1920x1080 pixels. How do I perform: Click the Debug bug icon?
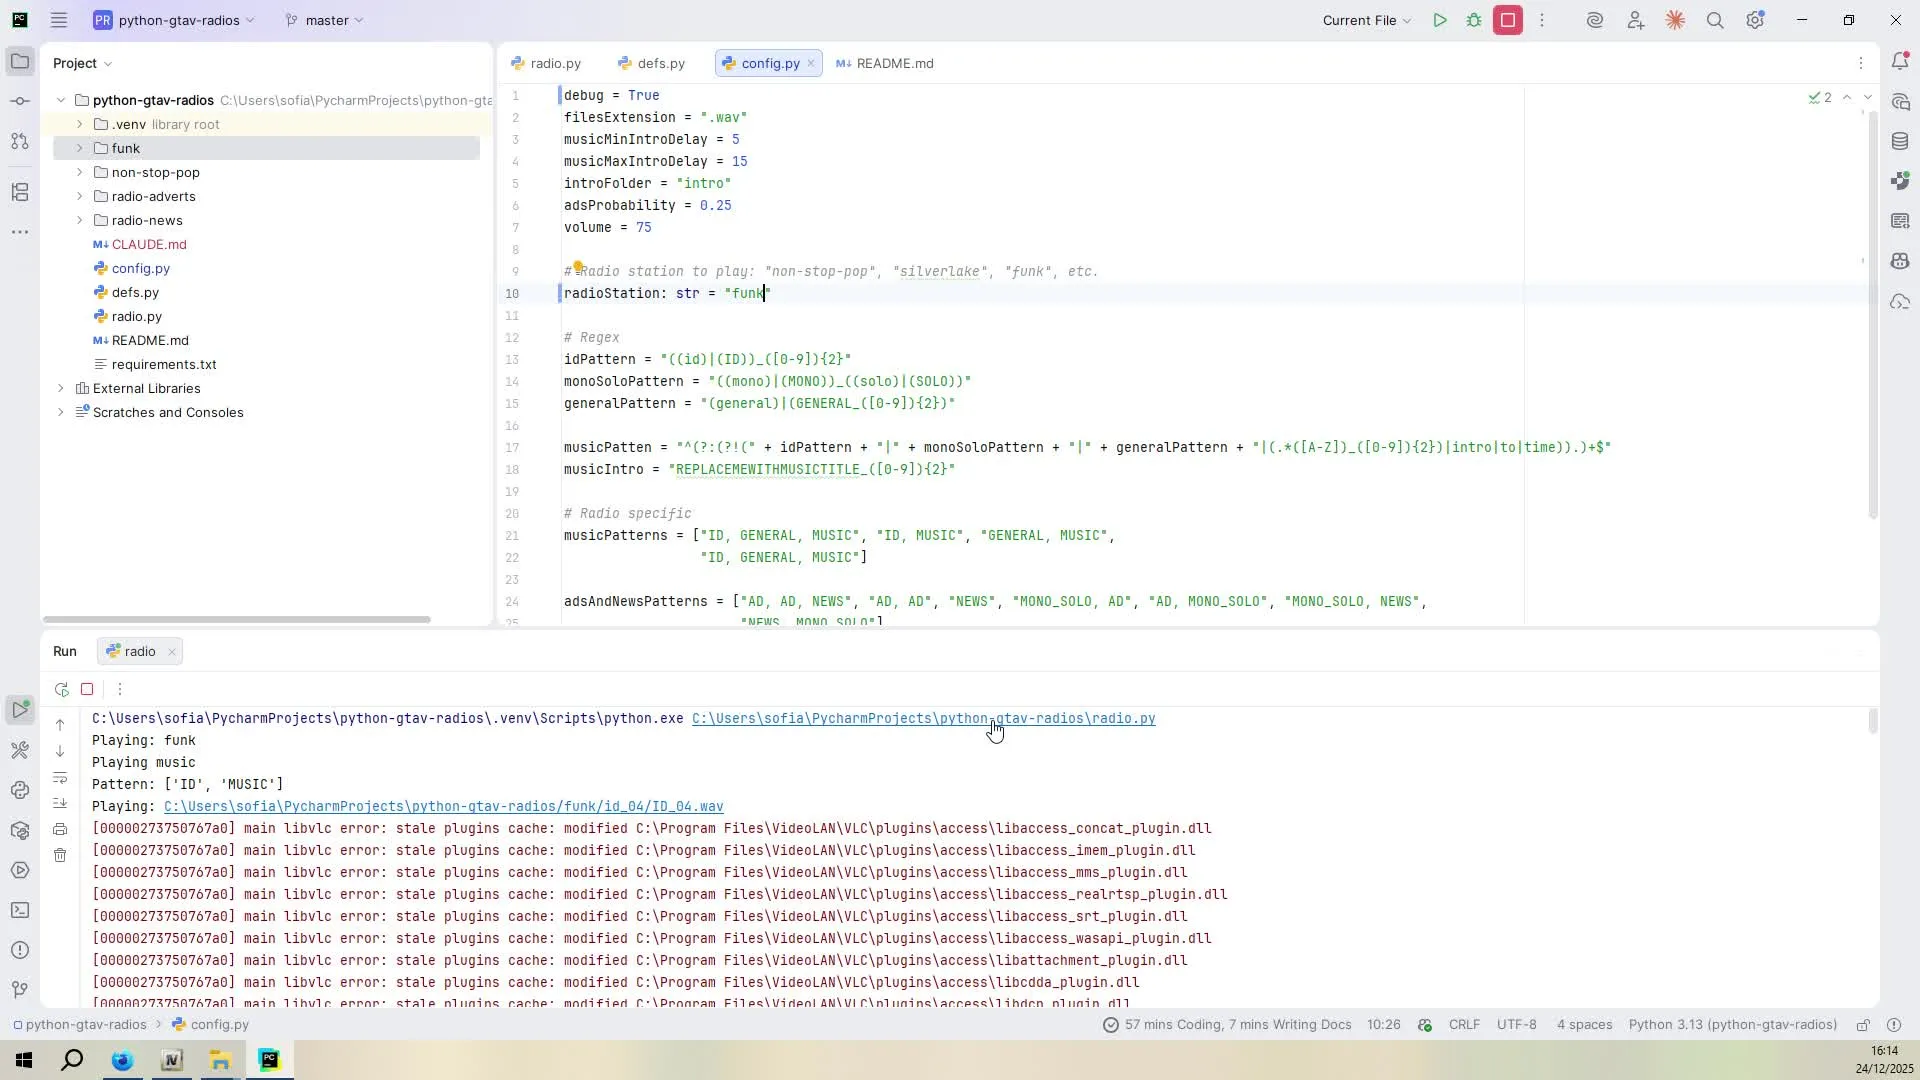[1474, 20]
